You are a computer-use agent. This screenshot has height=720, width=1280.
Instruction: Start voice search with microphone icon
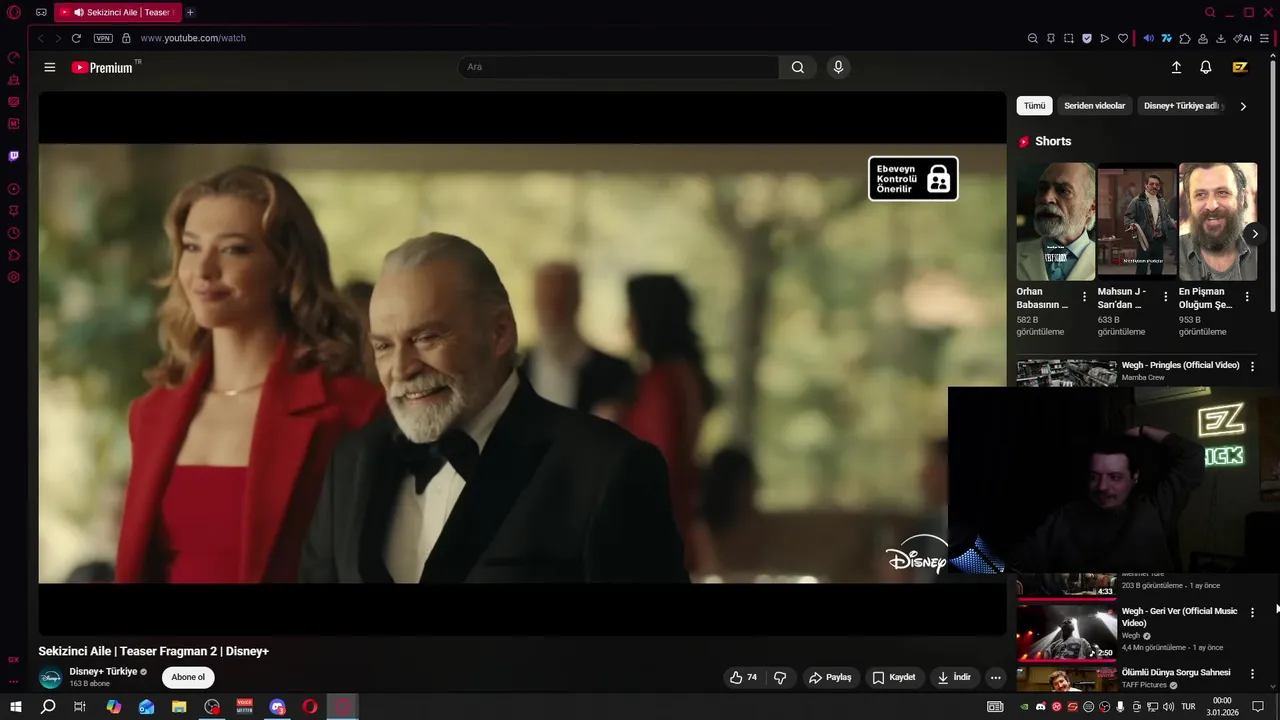click(x=838, y=67)
